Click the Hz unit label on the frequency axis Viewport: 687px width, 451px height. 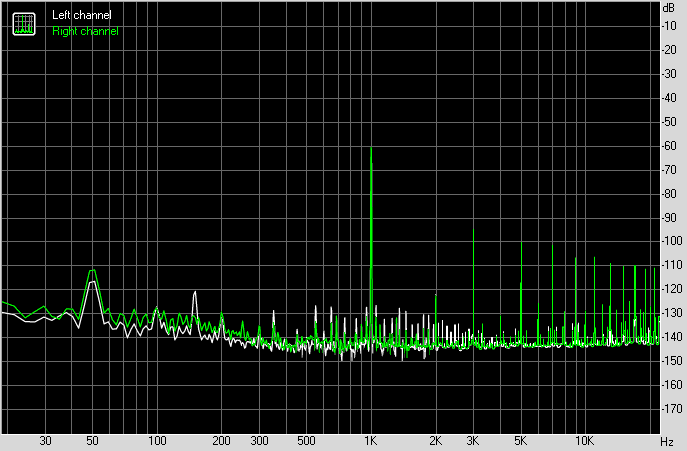(x=667, y=441)
